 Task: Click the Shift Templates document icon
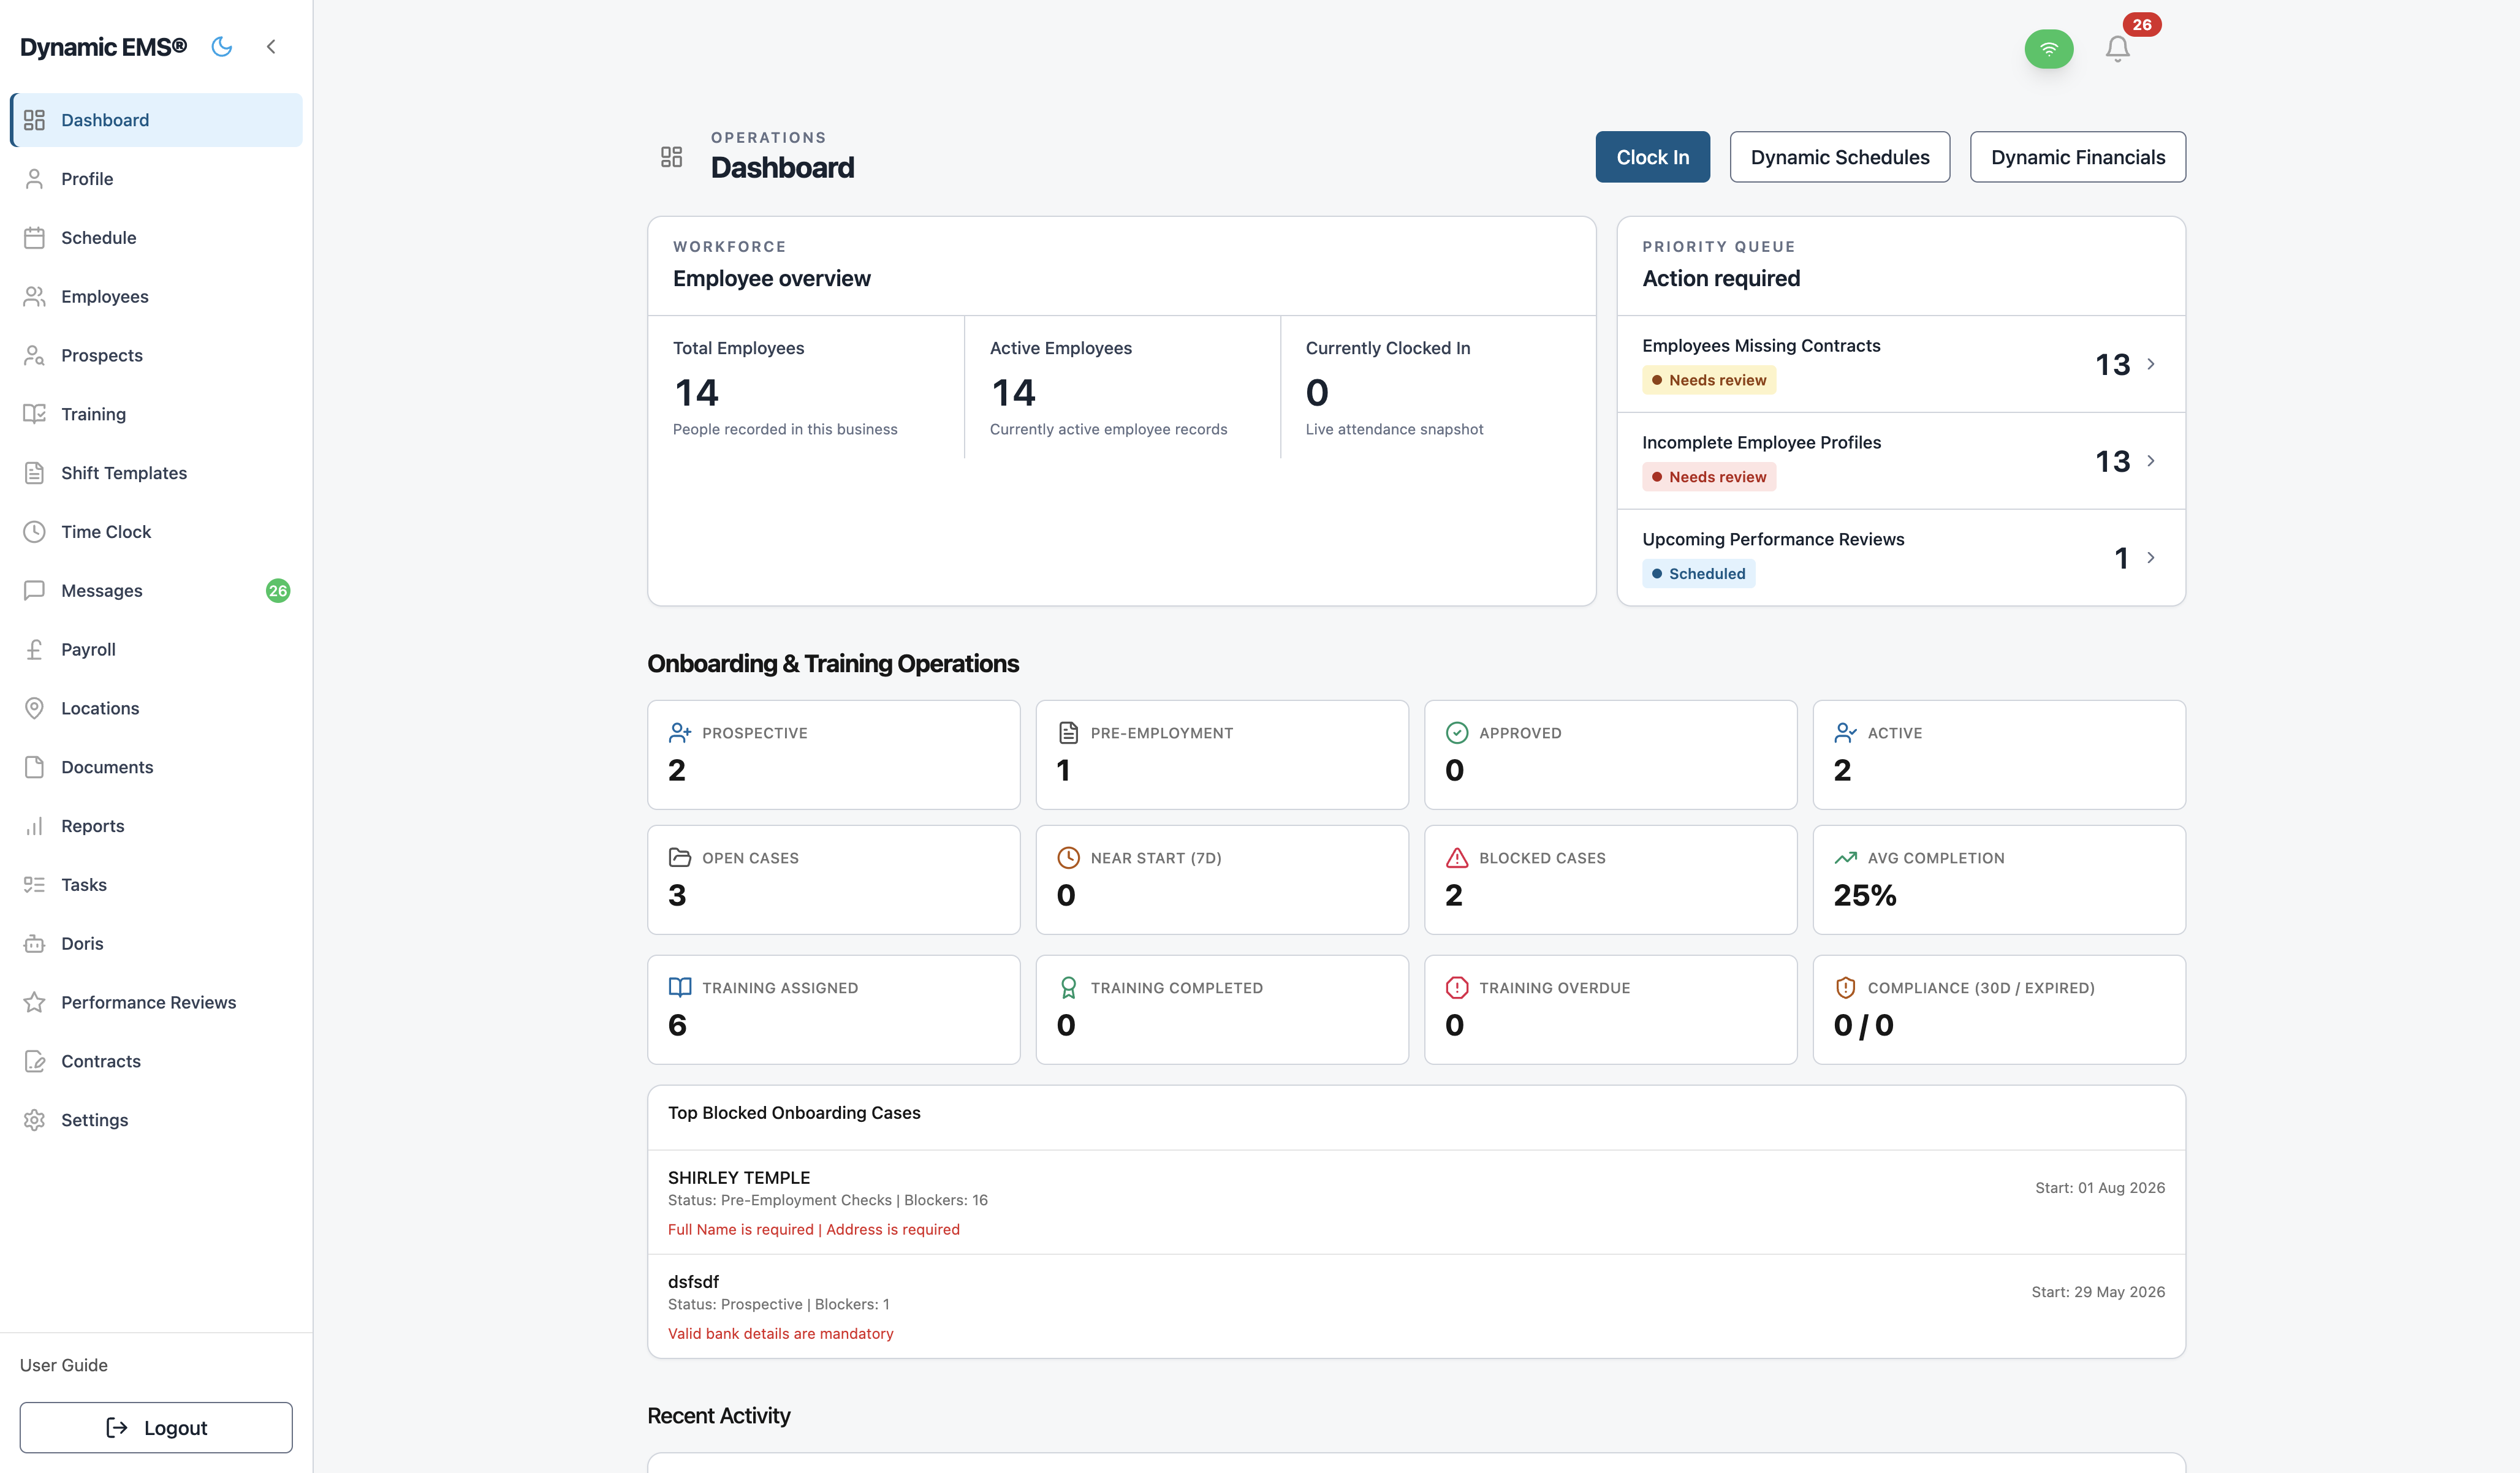35,473
